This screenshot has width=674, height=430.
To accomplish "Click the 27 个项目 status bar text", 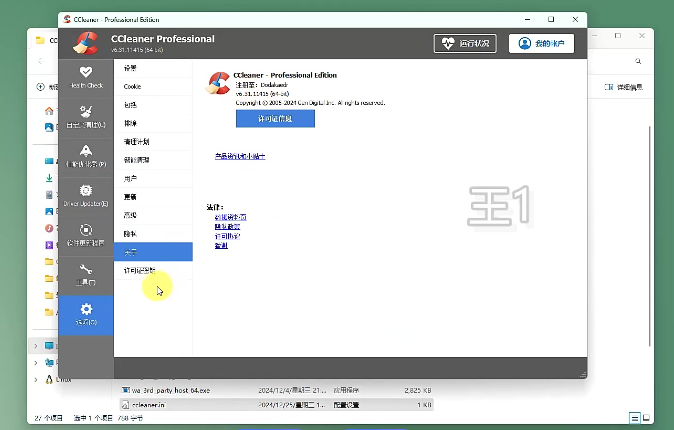I will pyautogui.click(x=48, y=418).
